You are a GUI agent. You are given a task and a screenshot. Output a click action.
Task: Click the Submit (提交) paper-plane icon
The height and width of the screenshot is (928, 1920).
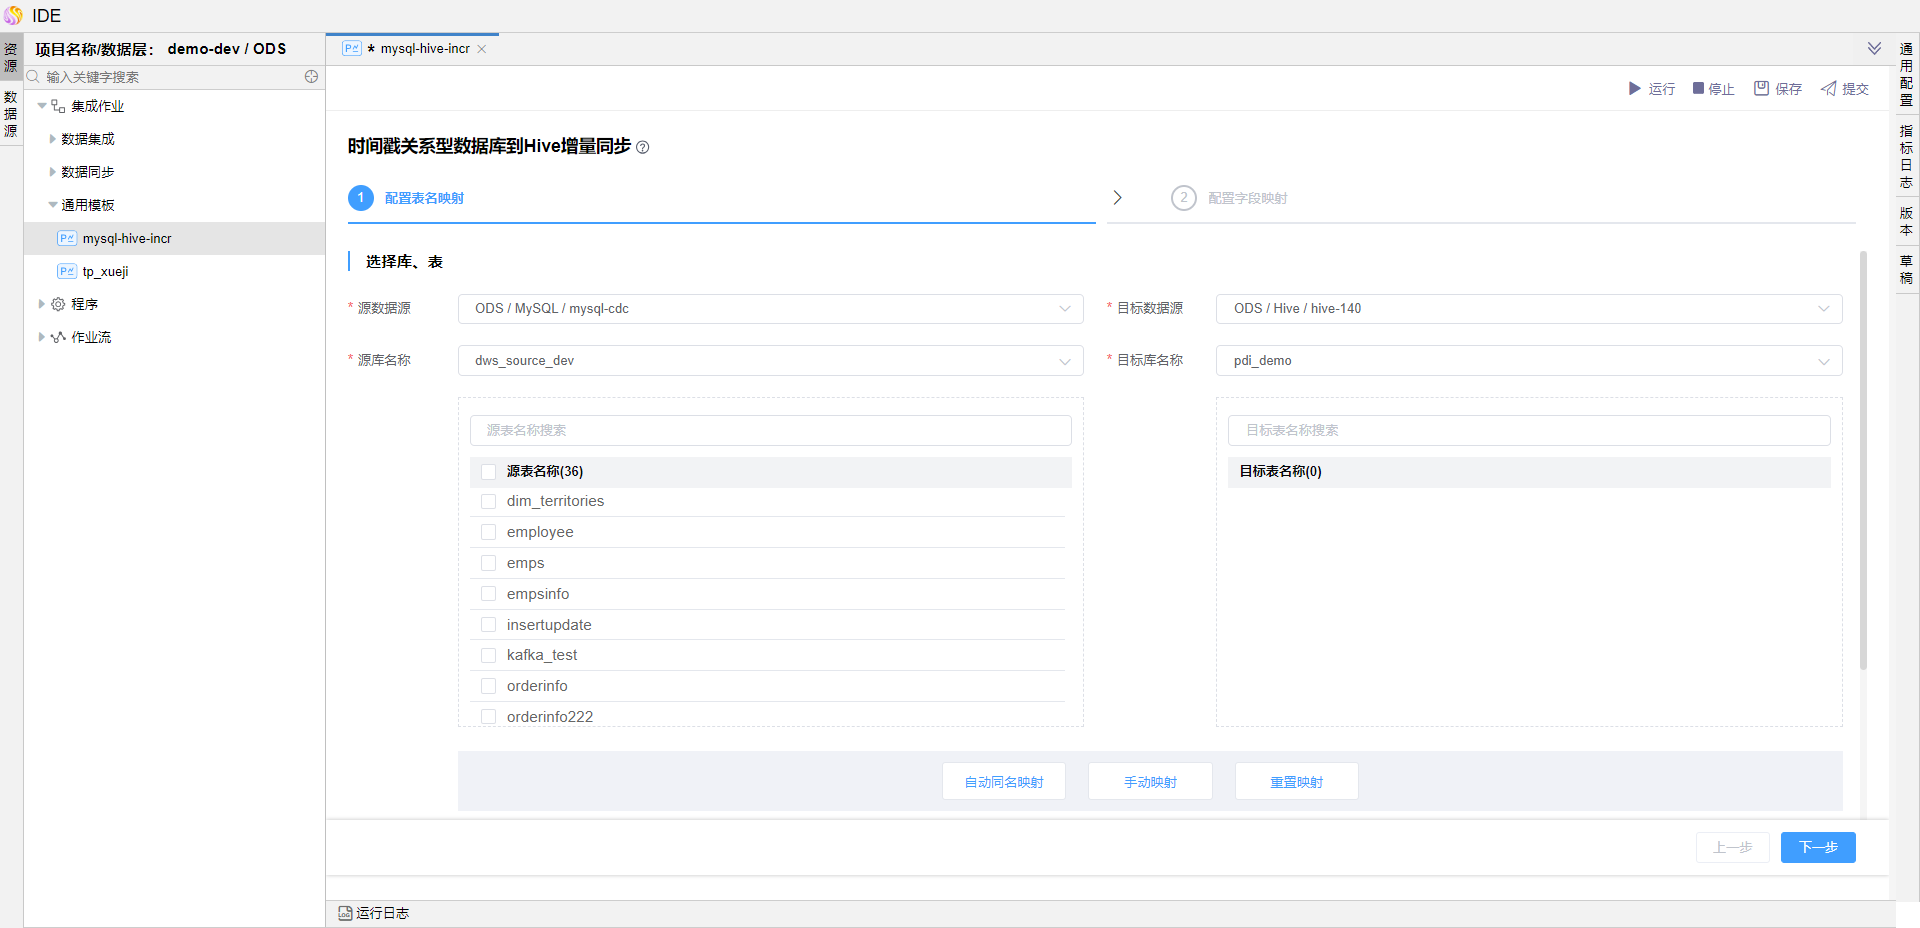(x=1828, y=89)
